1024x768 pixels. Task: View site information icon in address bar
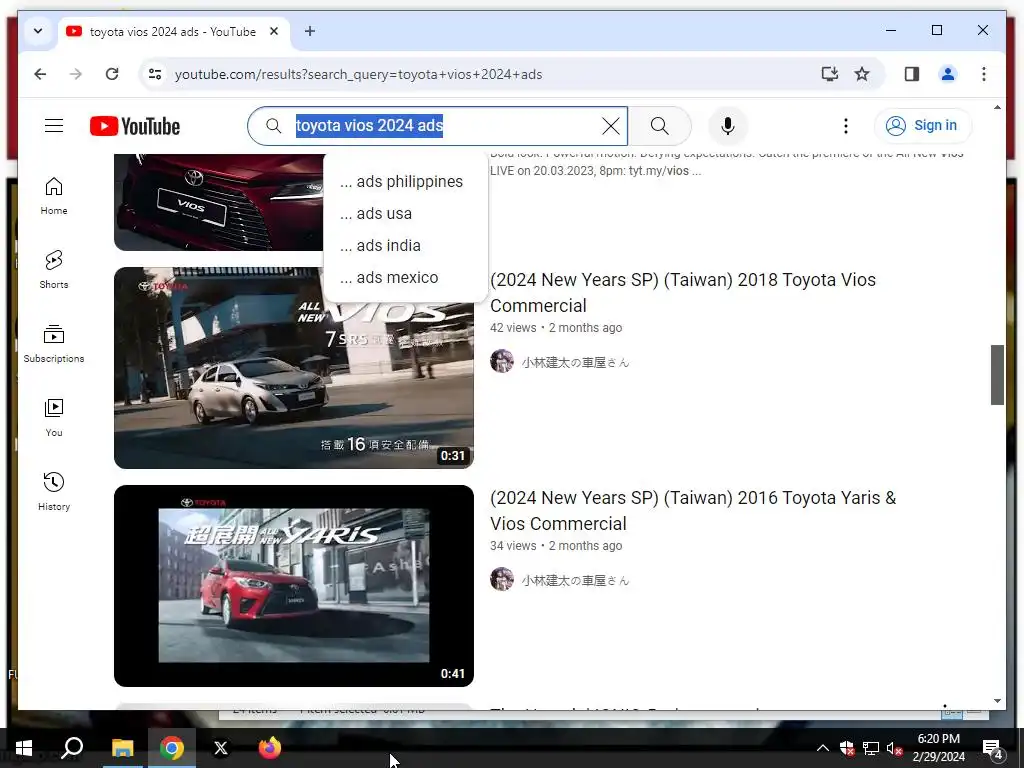tap(155, 74)
